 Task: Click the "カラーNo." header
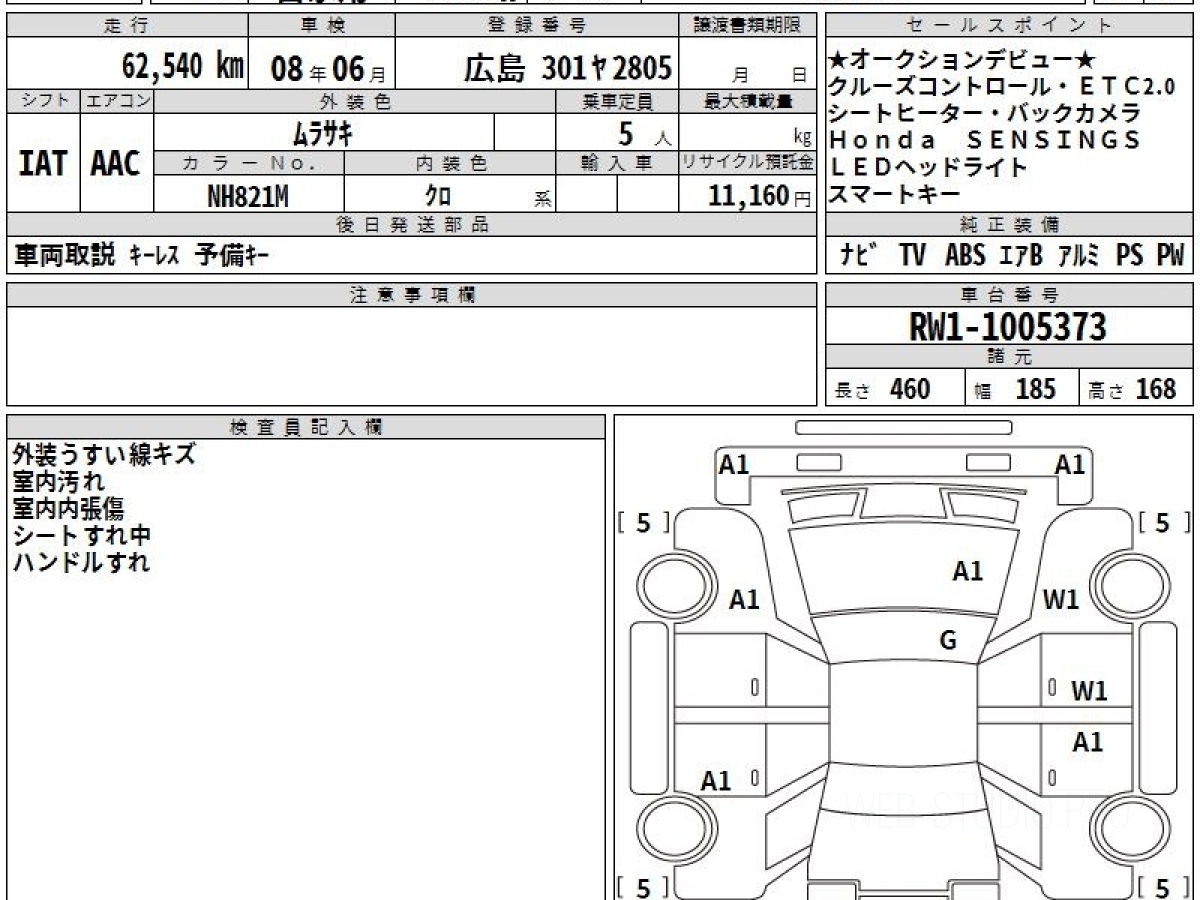[x=250, y=163]
